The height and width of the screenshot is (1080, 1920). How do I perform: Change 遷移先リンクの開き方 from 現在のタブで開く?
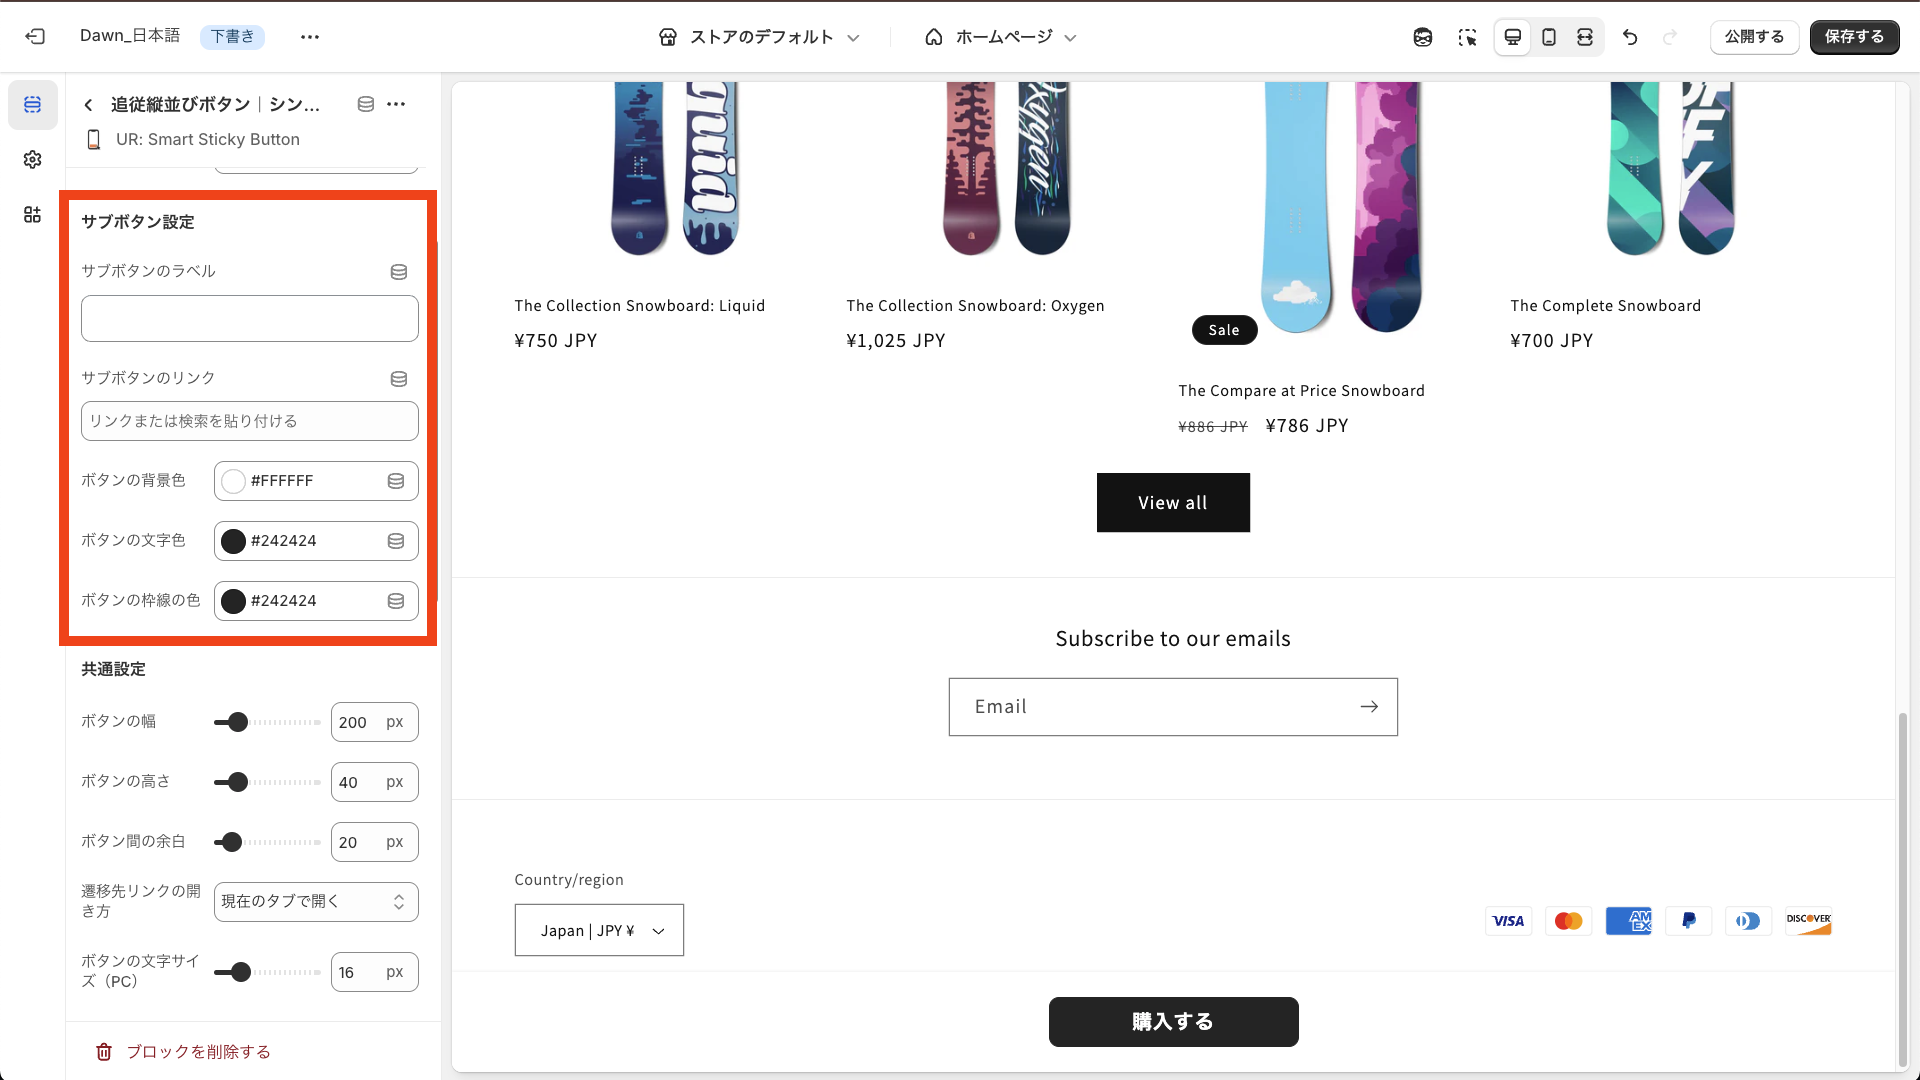pyautogui.click(x=315, y=901)
